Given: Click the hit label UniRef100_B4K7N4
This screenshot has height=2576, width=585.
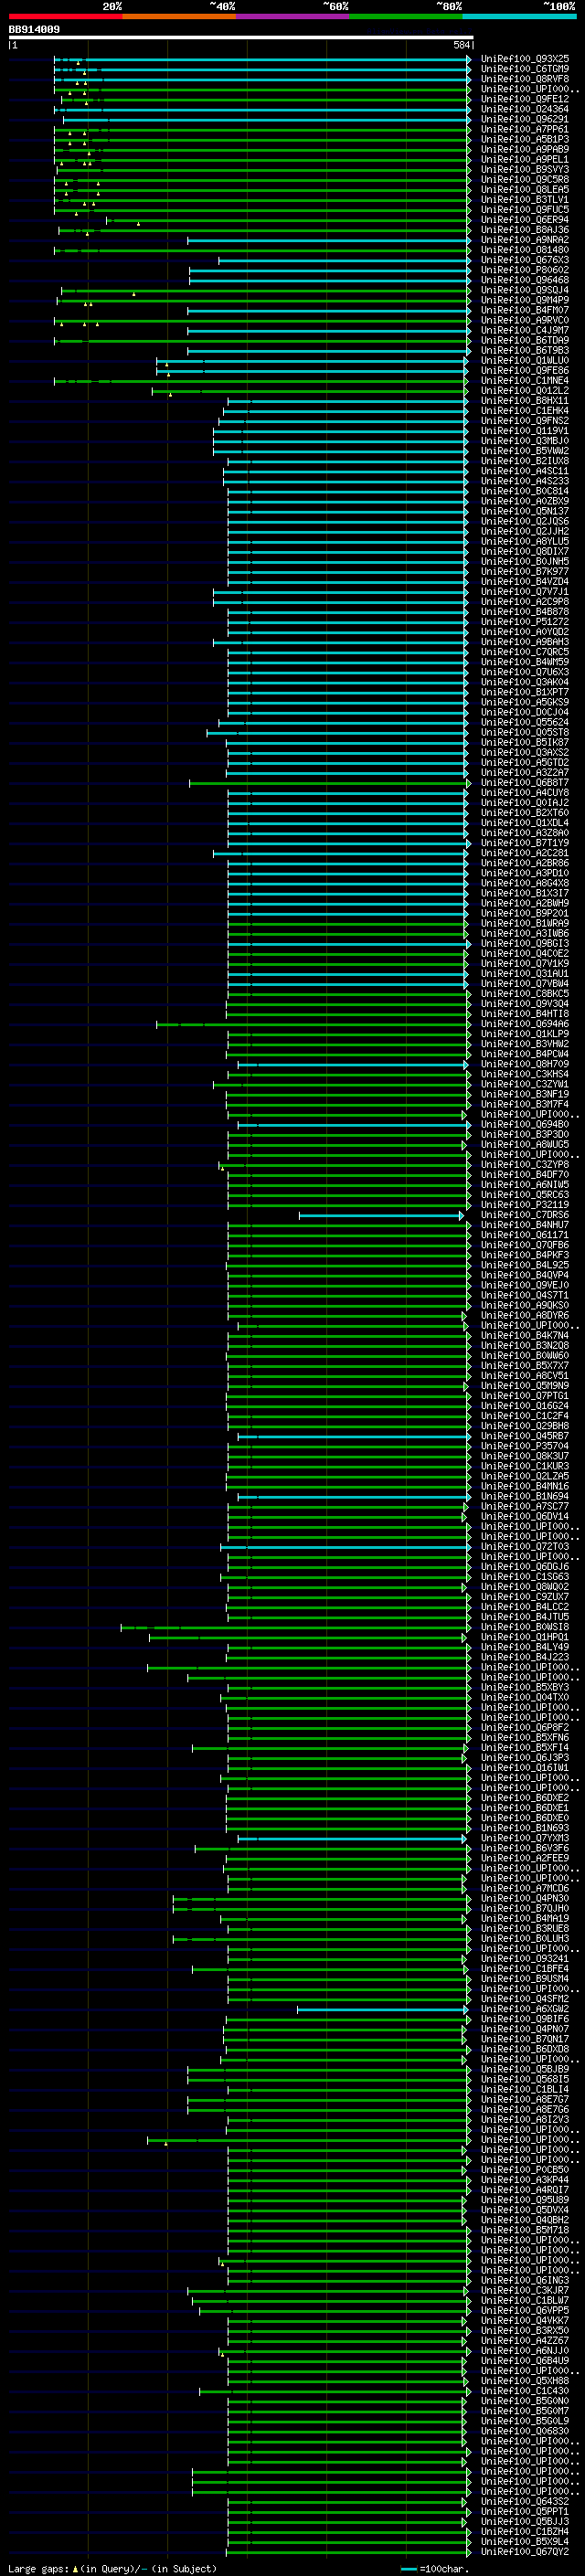Looking at the screenshot, I should click(525, 1335).
